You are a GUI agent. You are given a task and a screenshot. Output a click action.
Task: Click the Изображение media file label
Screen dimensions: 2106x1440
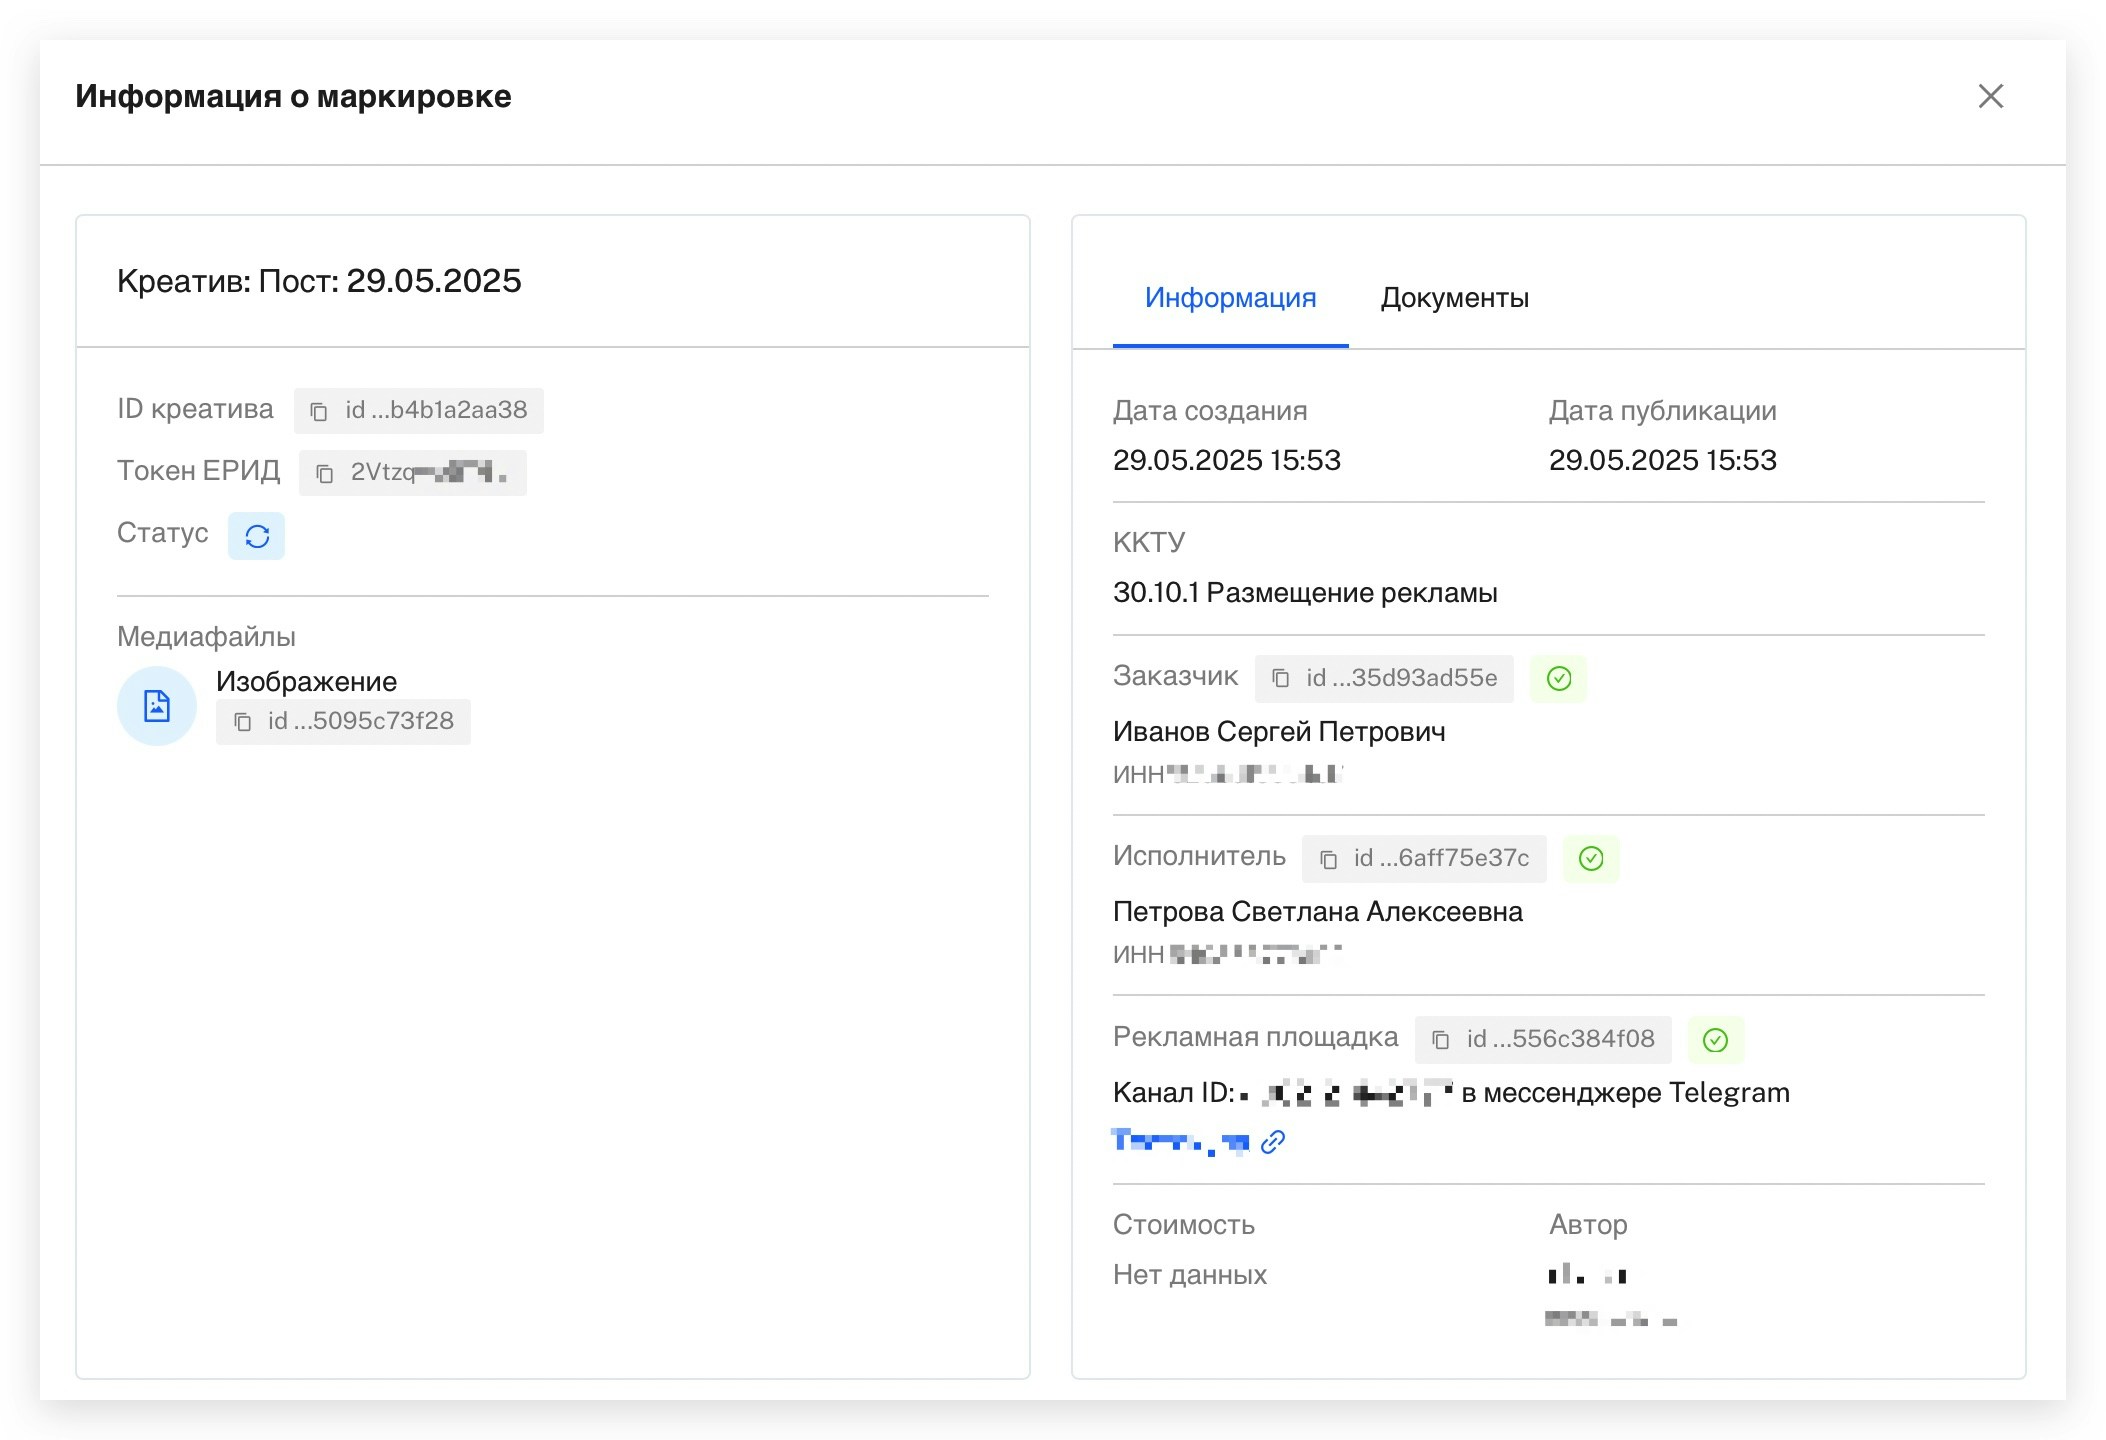click(306, 682)
